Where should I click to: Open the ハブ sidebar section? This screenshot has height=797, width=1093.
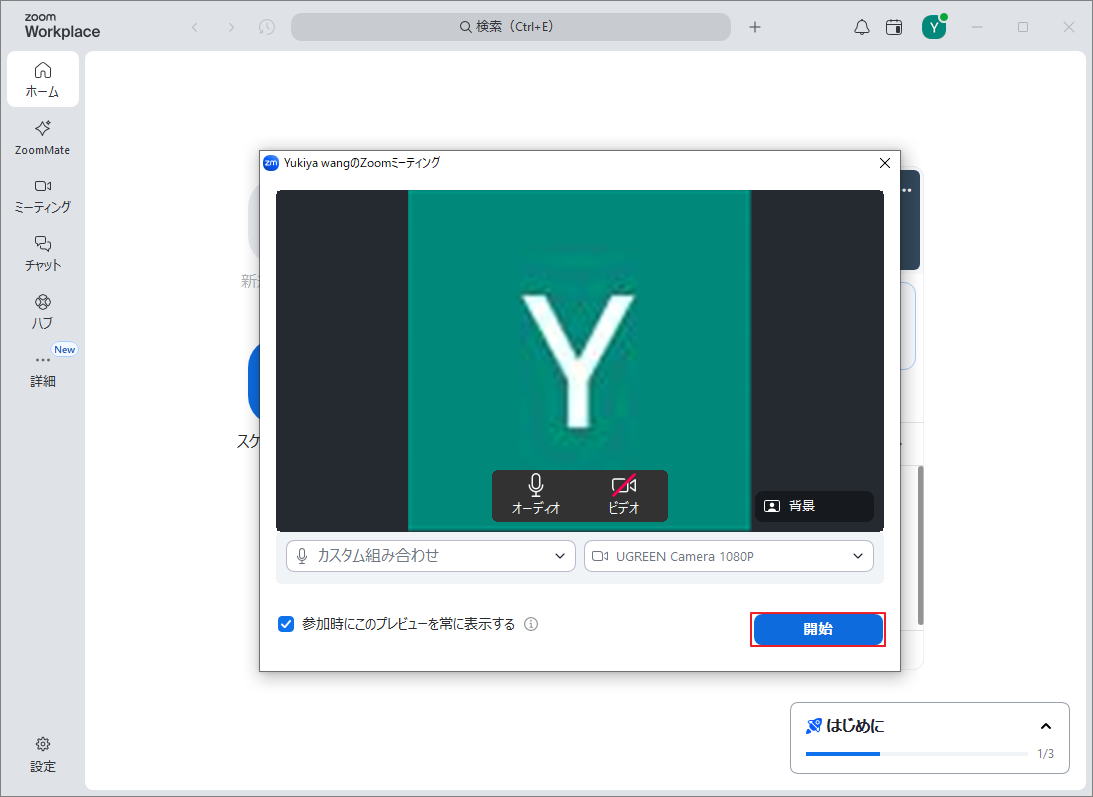(43, 312)
